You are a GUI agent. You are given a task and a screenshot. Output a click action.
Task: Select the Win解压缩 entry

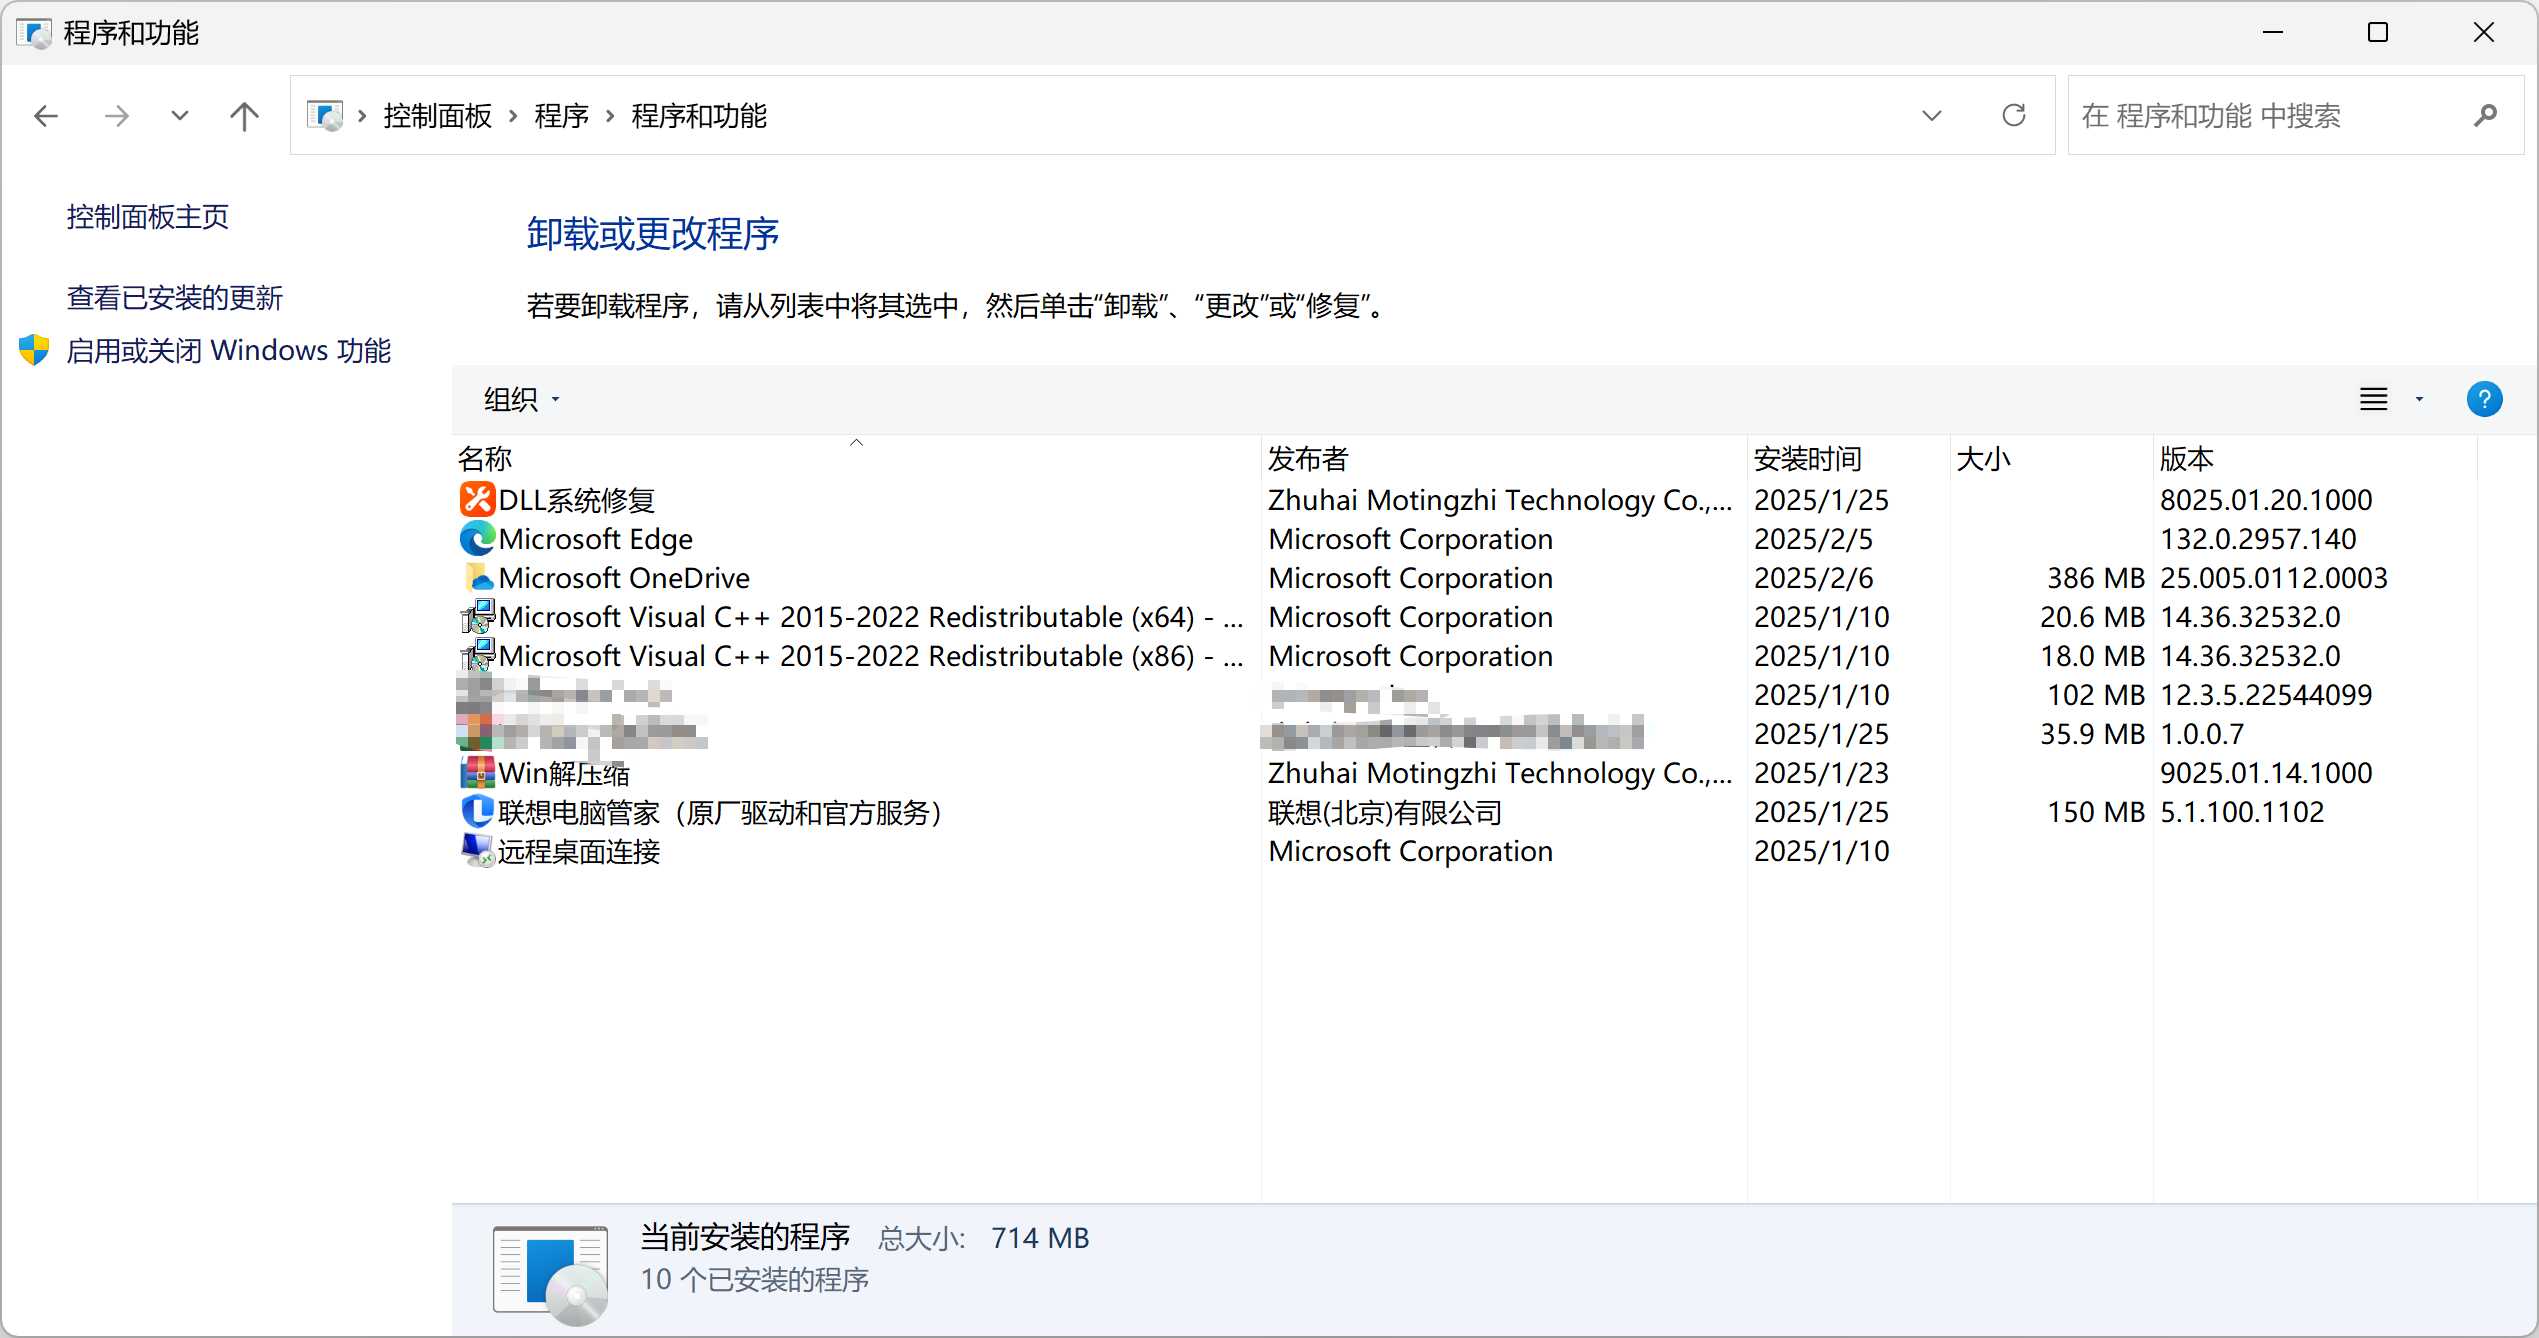pyautogui.click(x=1465, y=773)
